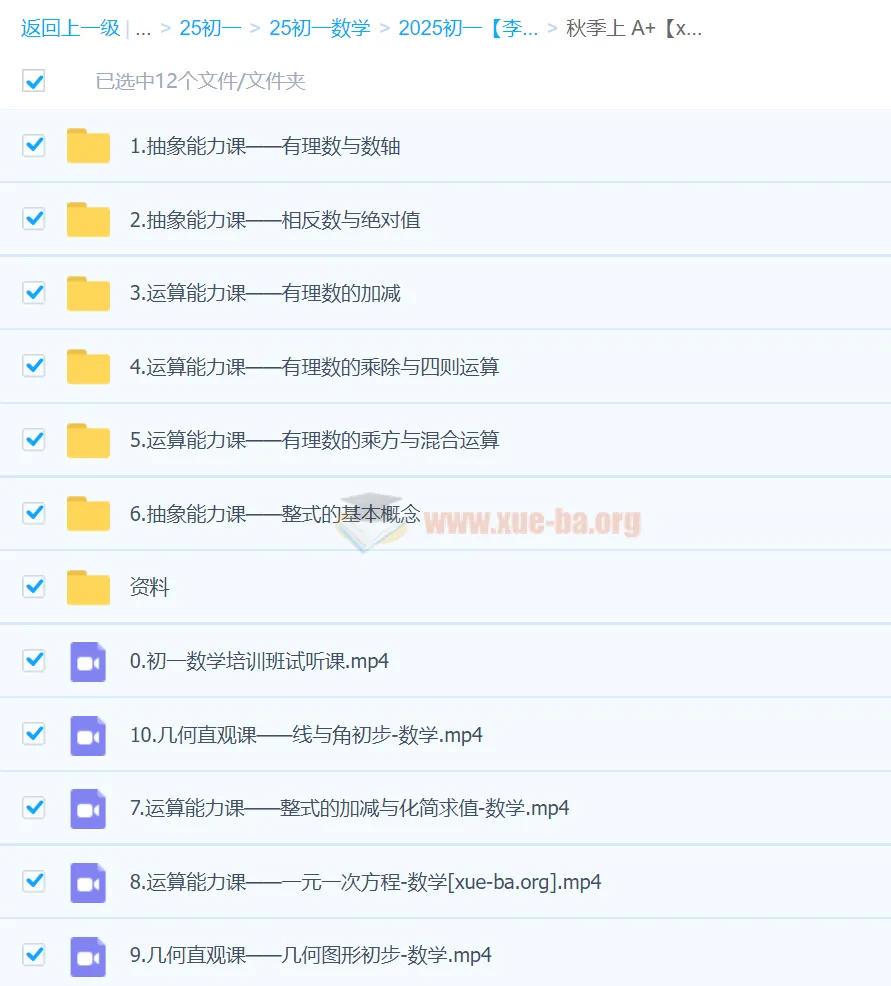Click the folder icon next to 6.抽象能力课——整式的基本概念
The image size is (891, 986).
pyautogui.click(x=88, y=513)
